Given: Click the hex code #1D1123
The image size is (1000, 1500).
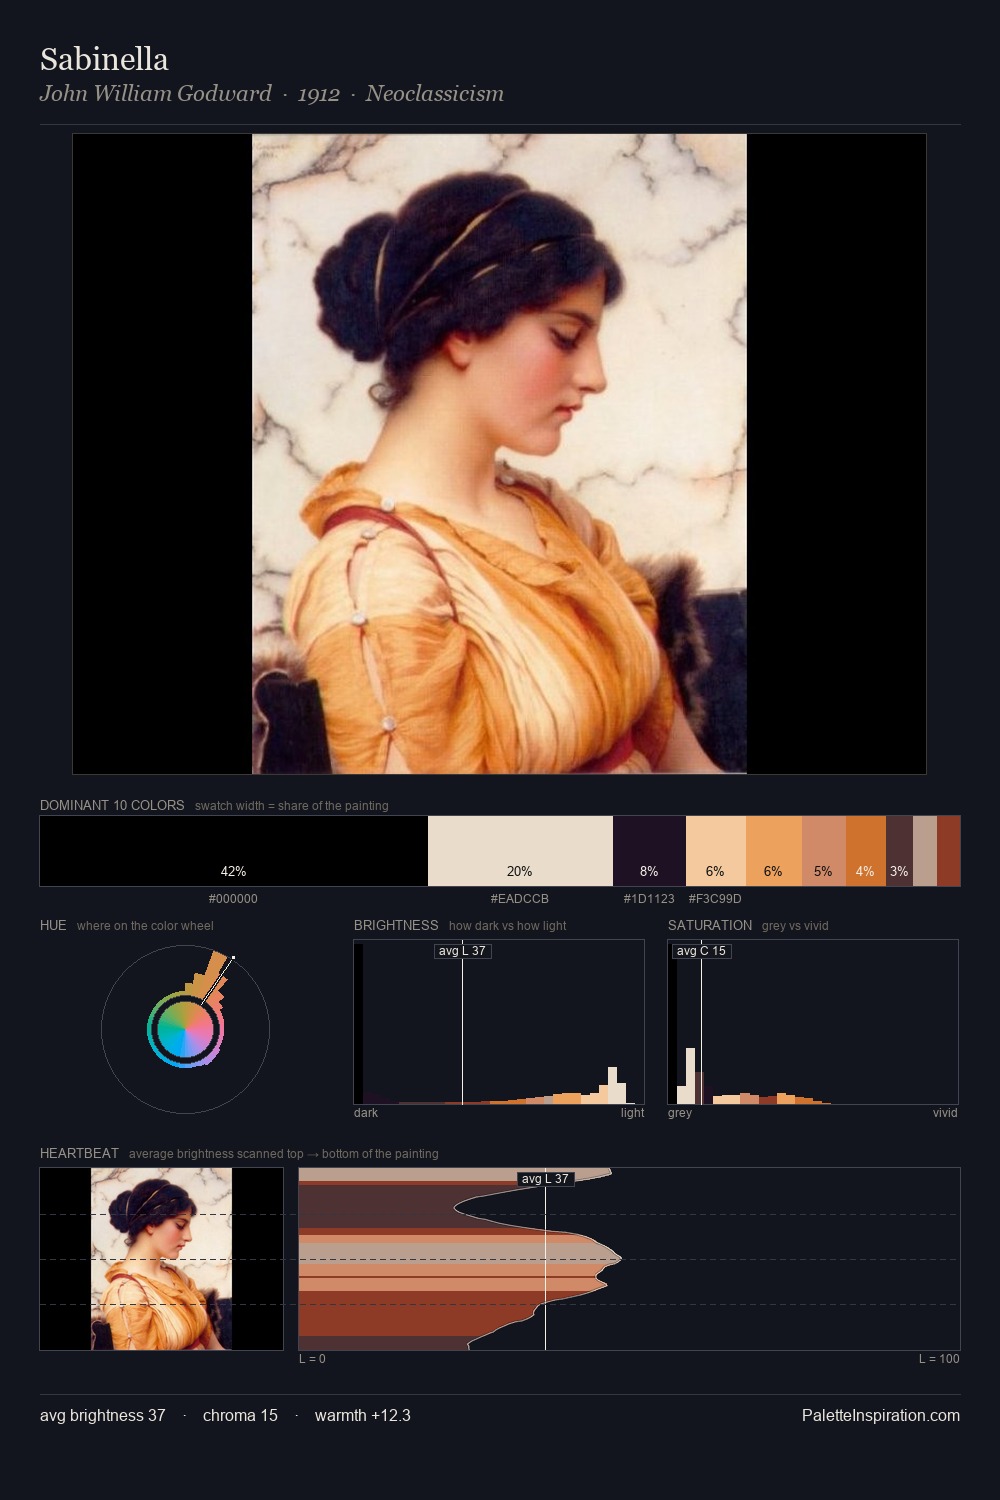Looking at the screenshot, I should coord(649,899).
